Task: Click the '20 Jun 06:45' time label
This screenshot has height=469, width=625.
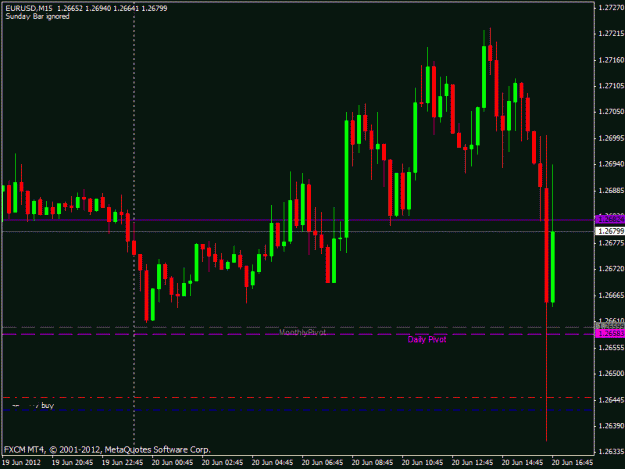Action: [x=322, y=462]
